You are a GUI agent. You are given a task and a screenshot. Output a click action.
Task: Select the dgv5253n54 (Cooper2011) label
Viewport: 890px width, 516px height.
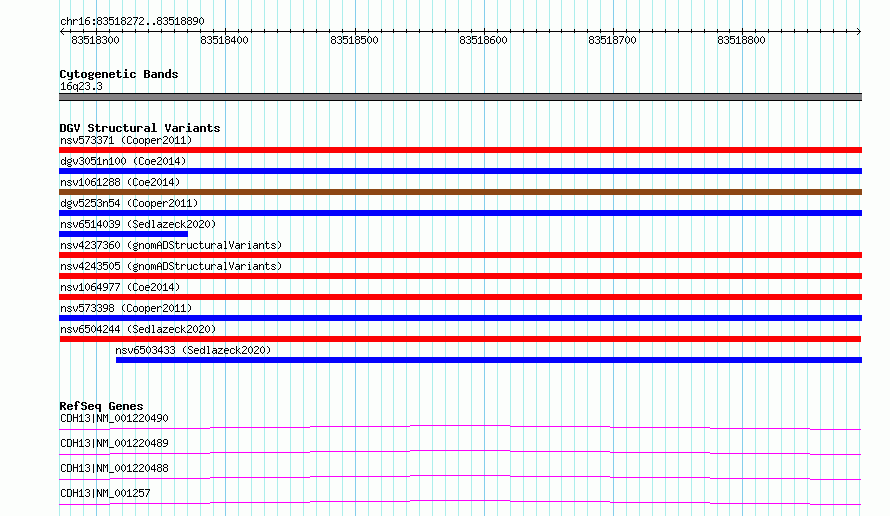pyautogui.click(x=129, y=203)
